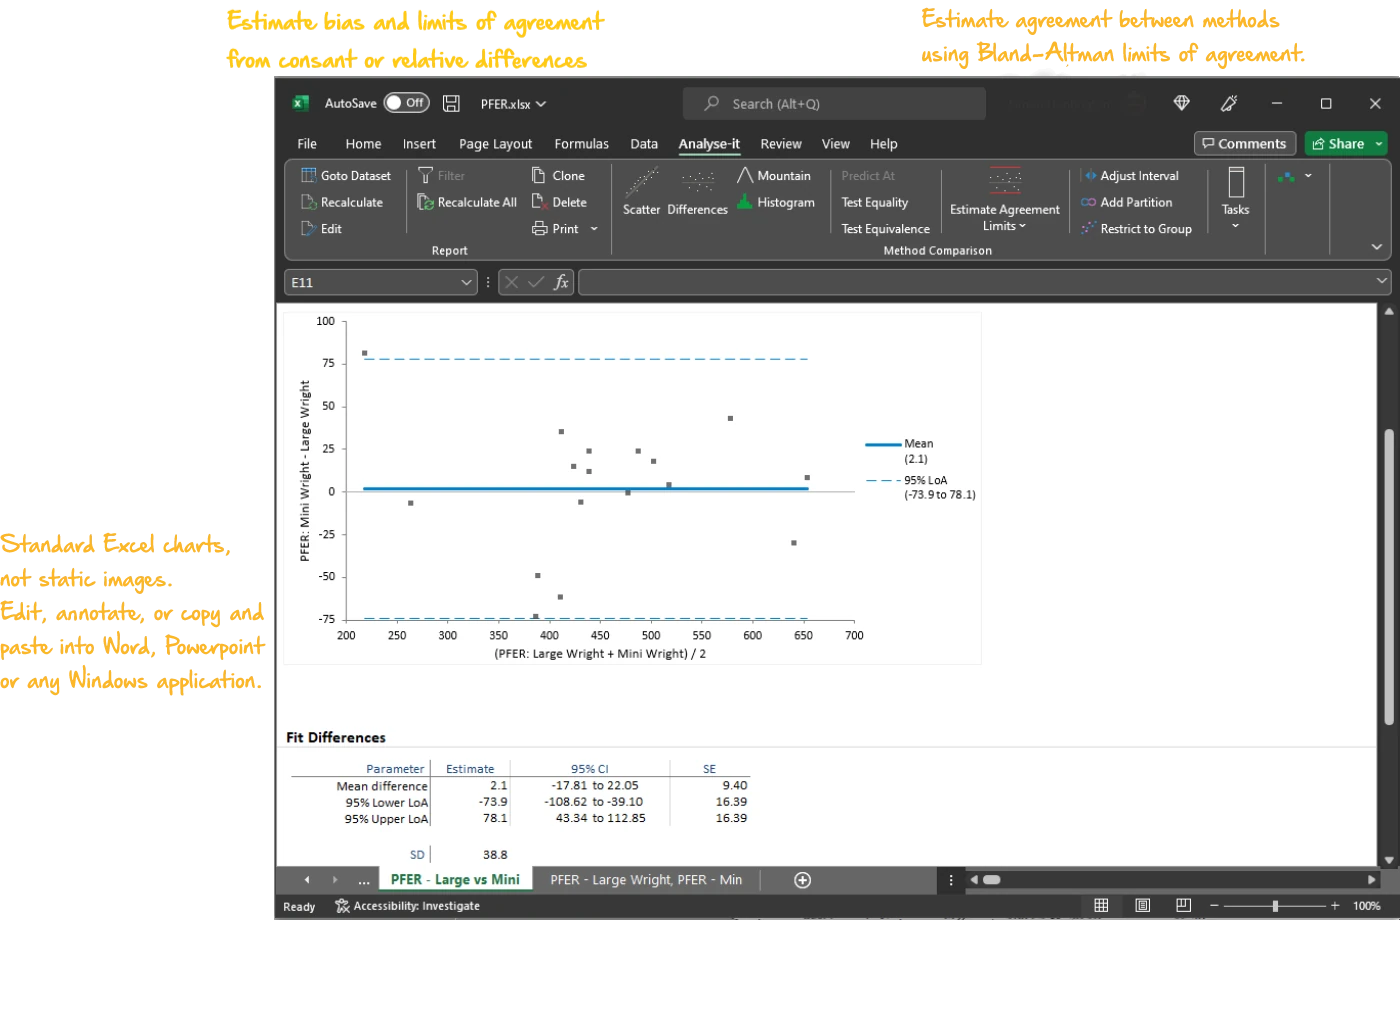Expand the formula bar with chevron
This screenshot has height=1009, width=1400.
[1382, 281]
